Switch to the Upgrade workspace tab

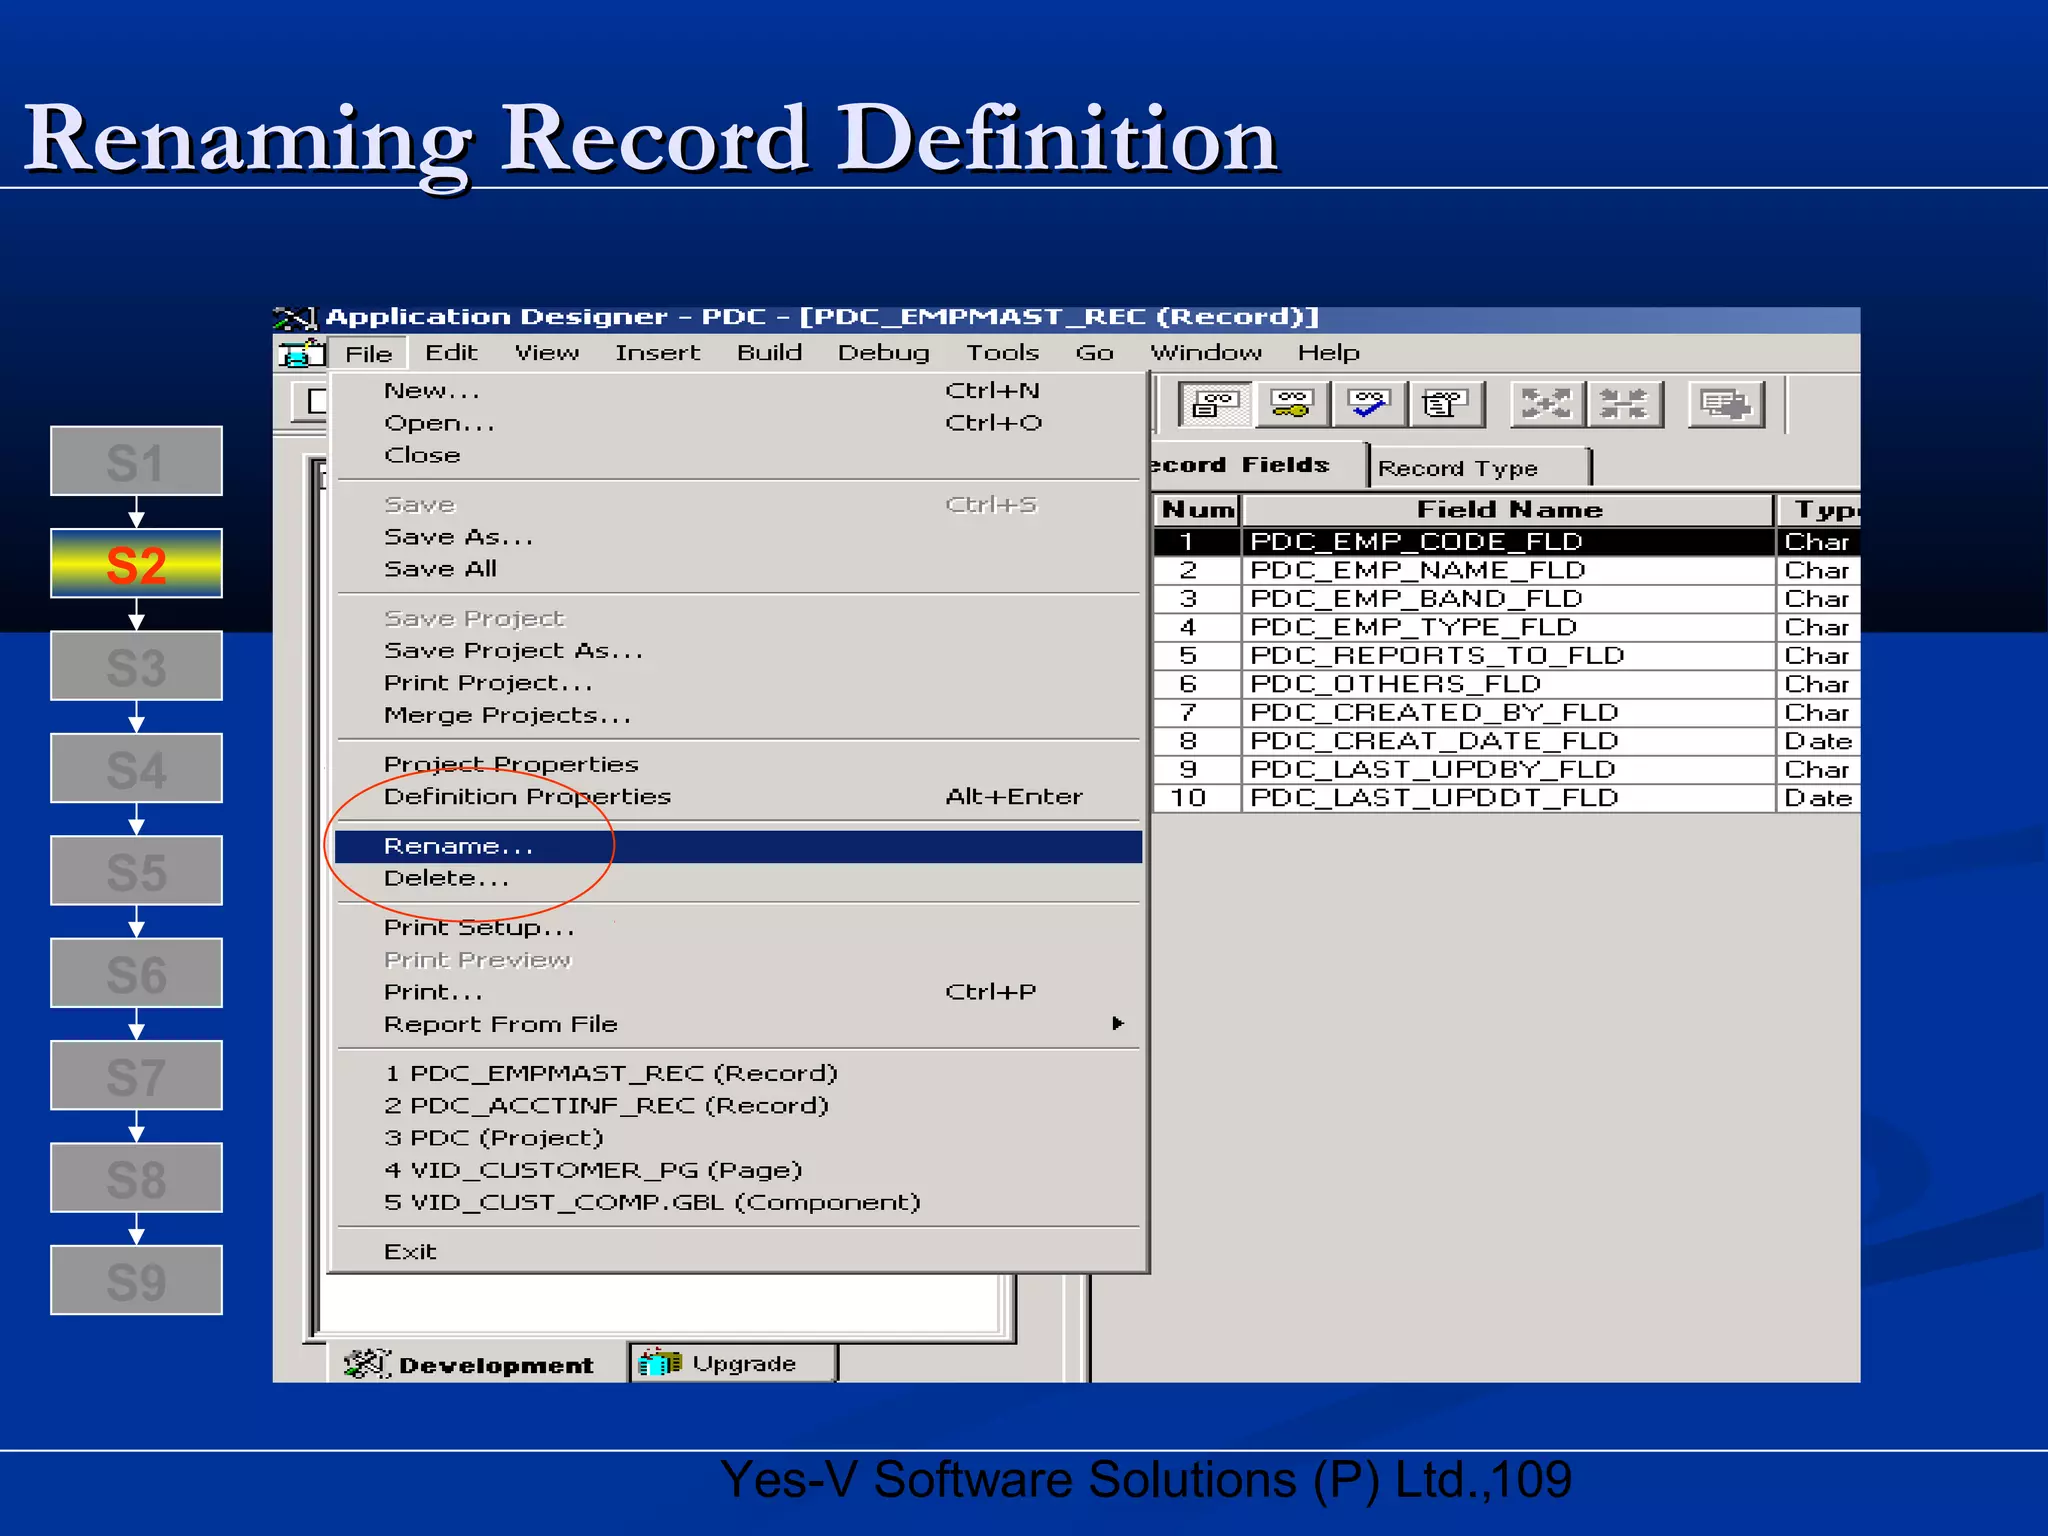pyautogui.click(x=733, y=1364)
